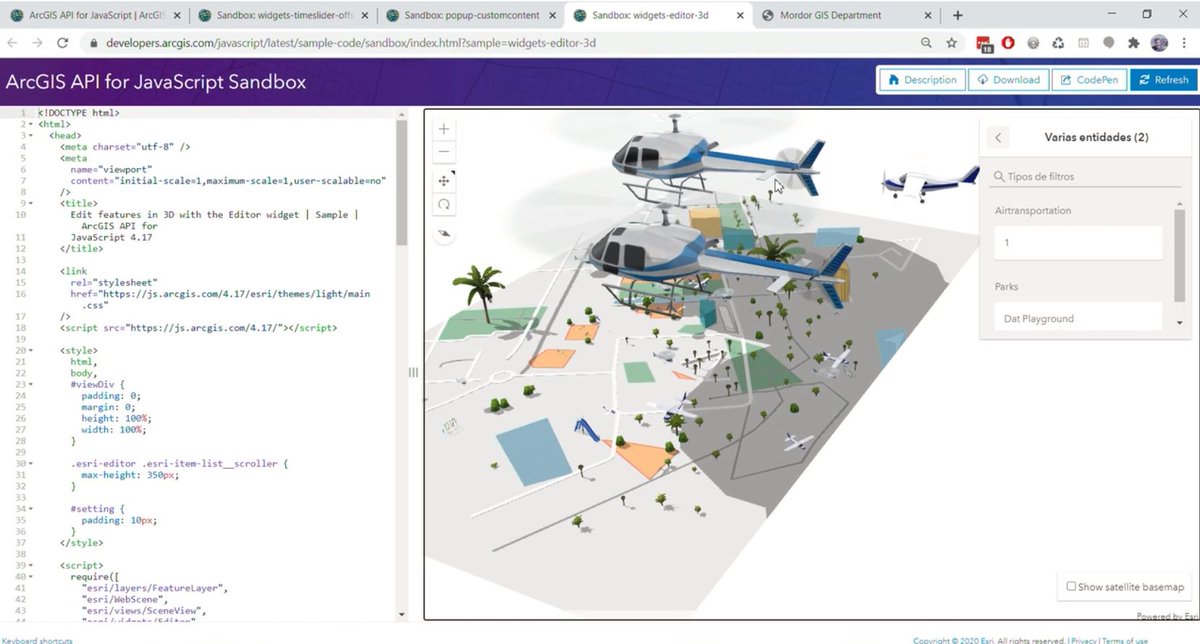Click the editor panel scroll-down arrow
Screen dimensions: 1200x644
tap(1180, 323)
